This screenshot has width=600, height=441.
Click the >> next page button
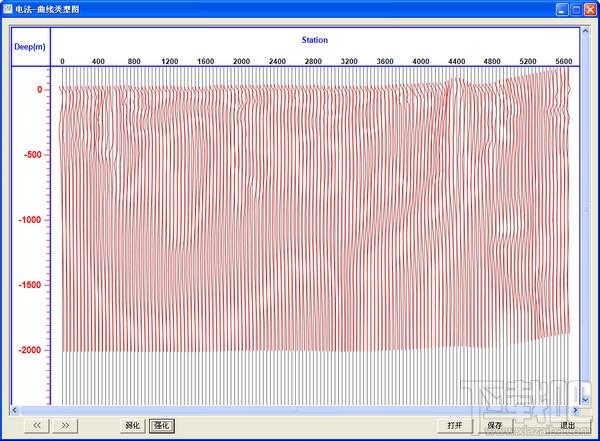pos(65,425)
